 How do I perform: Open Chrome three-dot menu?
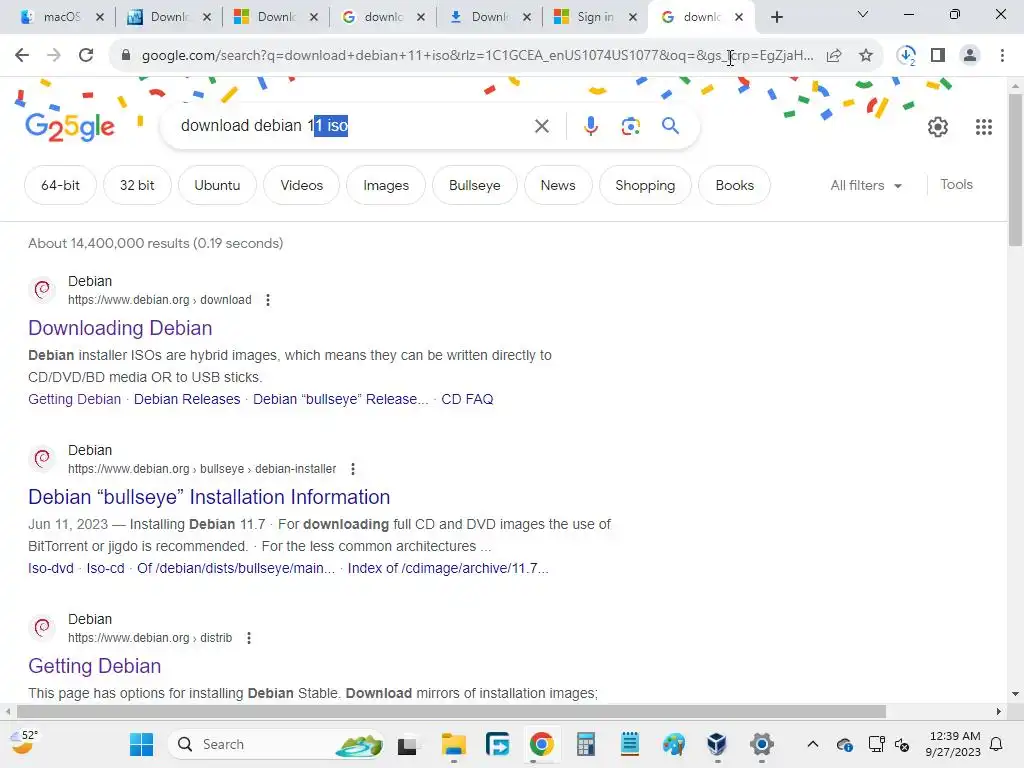coord(1002,56)
